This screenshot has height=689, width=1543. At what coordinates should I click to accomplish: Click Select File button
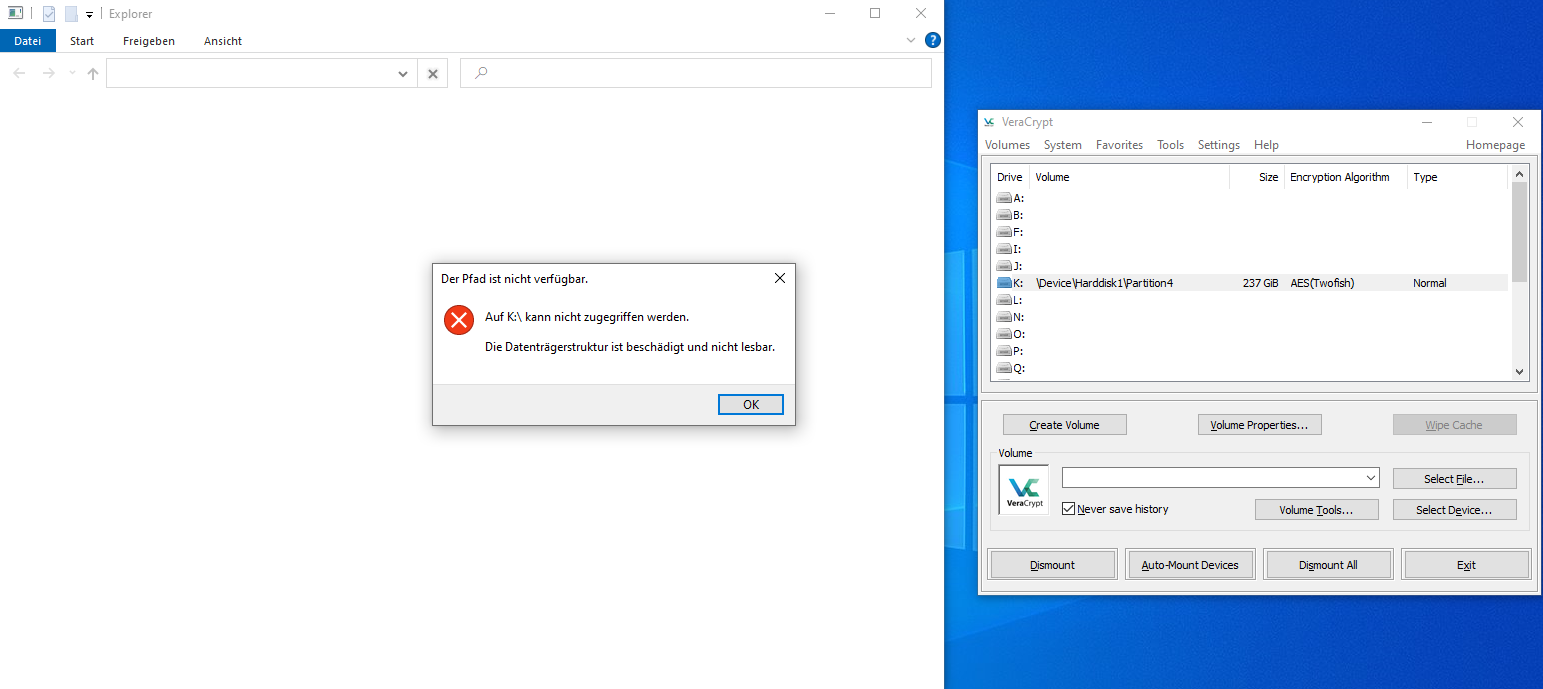coord(1454,479)
